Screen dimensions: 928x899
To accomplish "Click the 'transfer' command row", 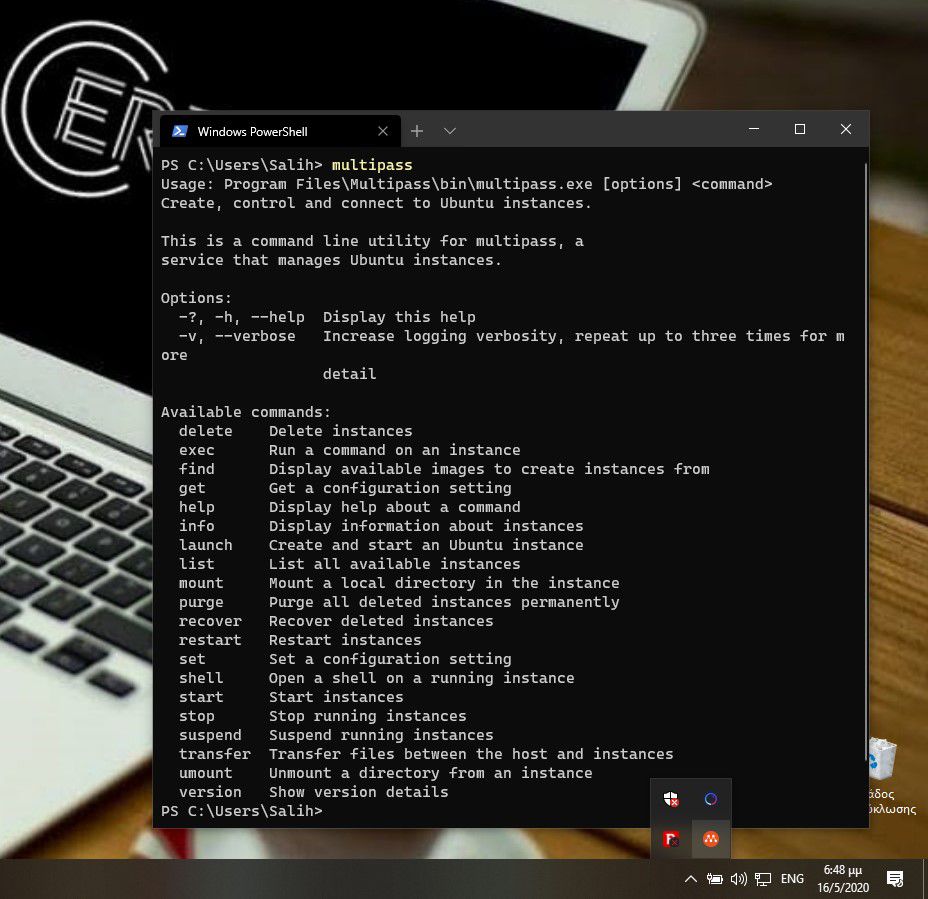I will coord(426,754).
